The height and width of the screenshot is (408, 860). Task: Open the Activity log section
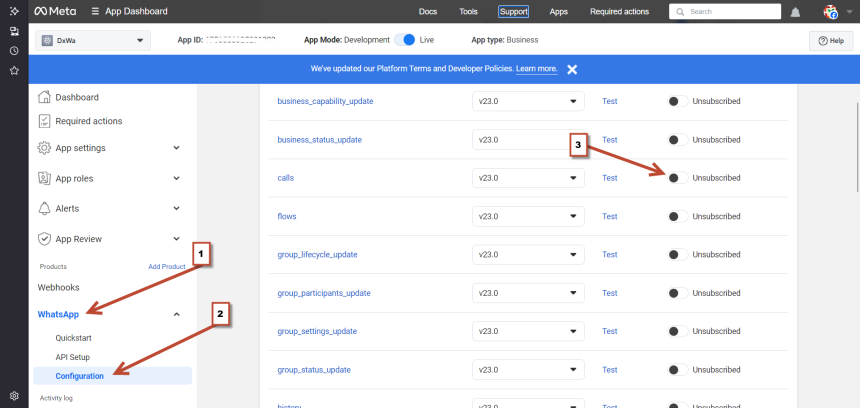point(56,398)
